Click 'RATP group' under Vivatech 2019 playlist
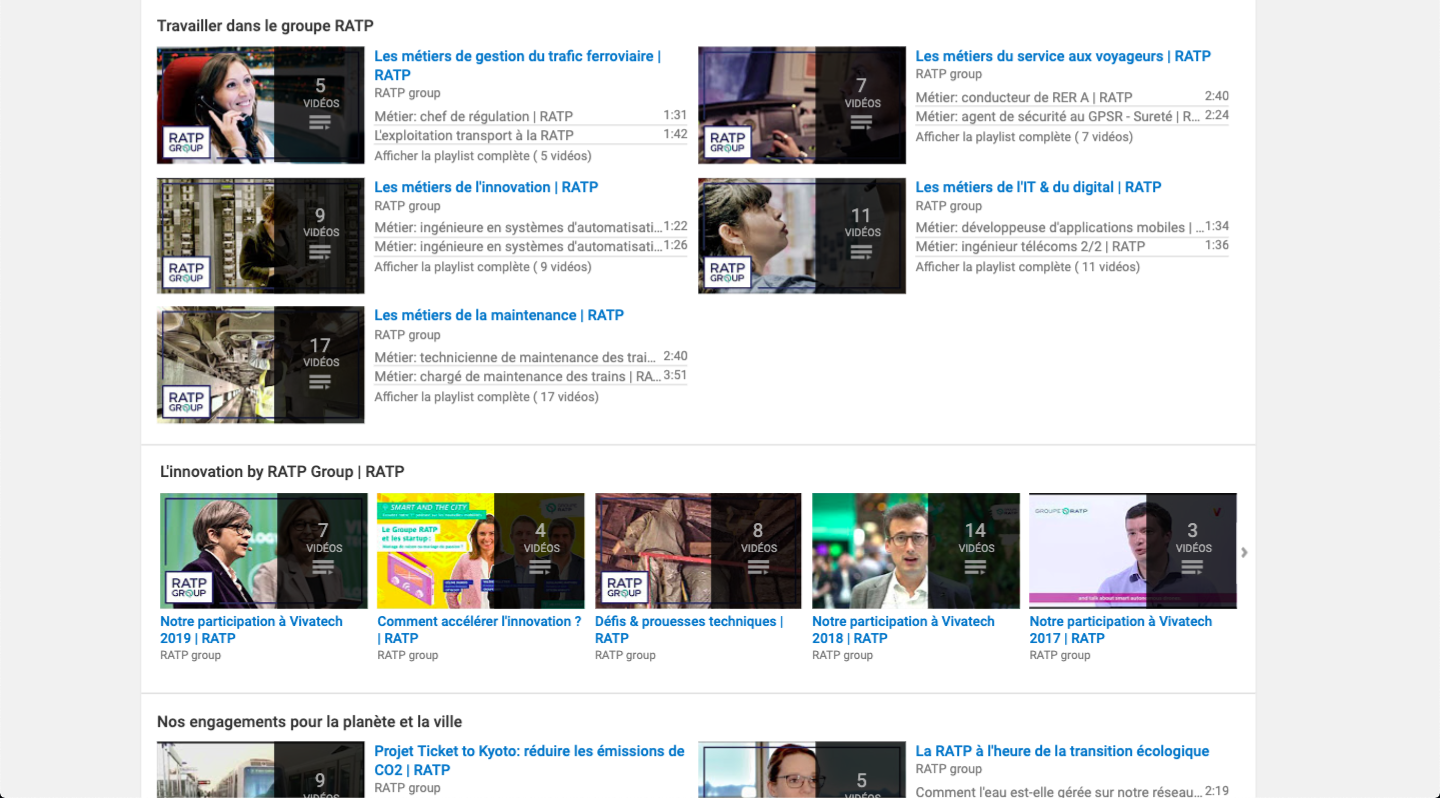Image resolution: width=1440 pixels, height=798 pixels. (190, 656)
